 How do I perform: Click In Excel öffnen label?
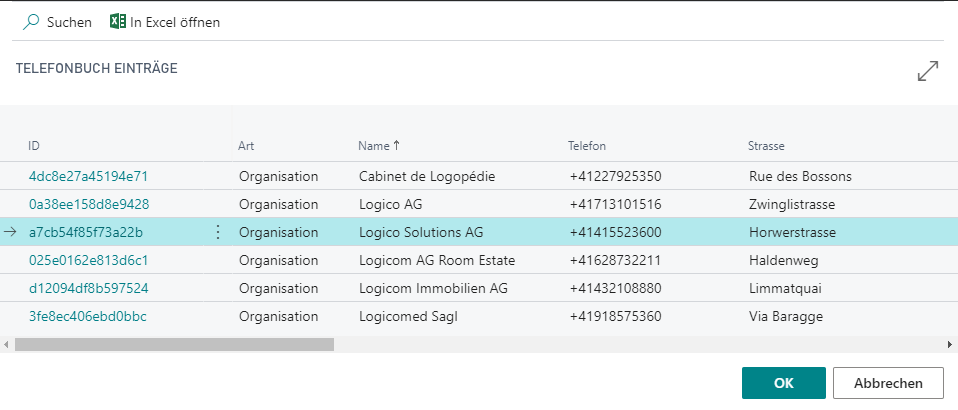(175, 23)
